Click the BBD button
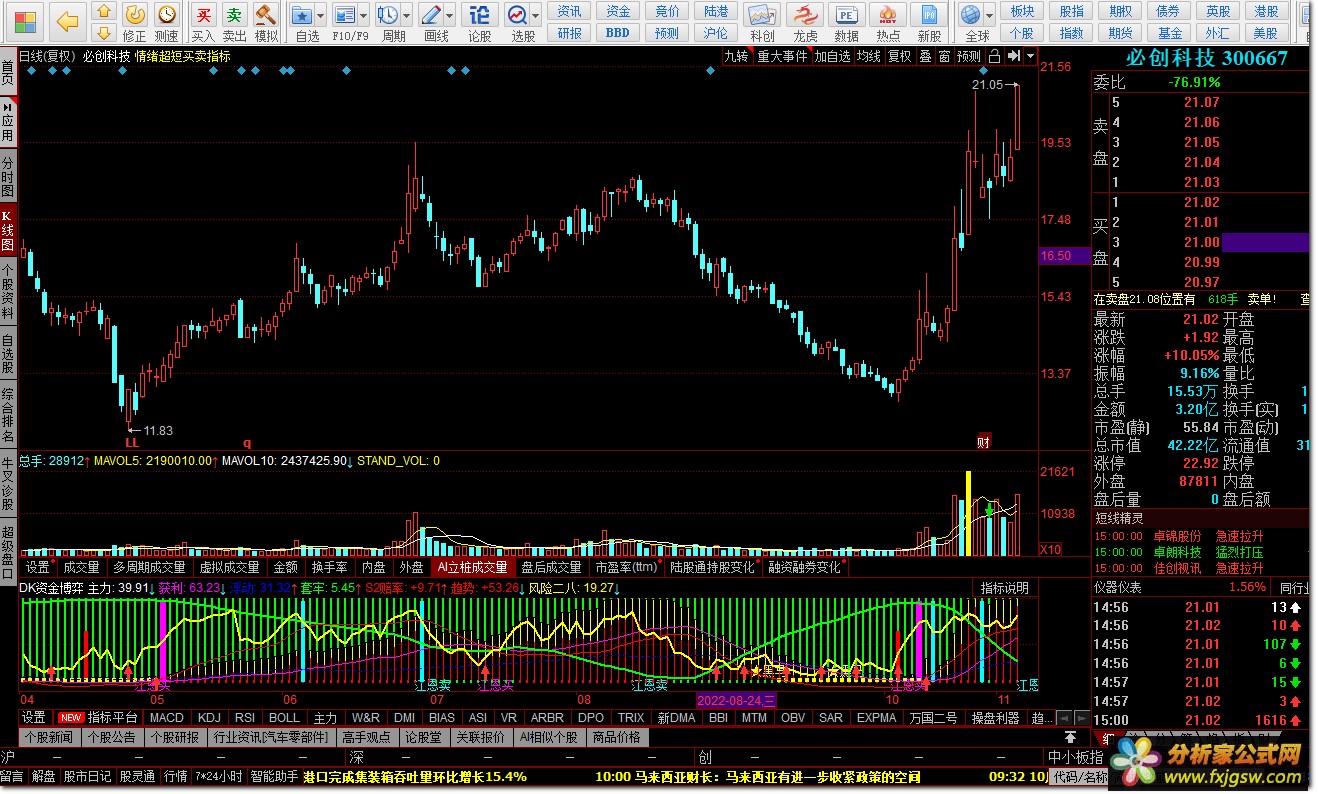This screenshot has width=1318, height=794. (618, 32)
